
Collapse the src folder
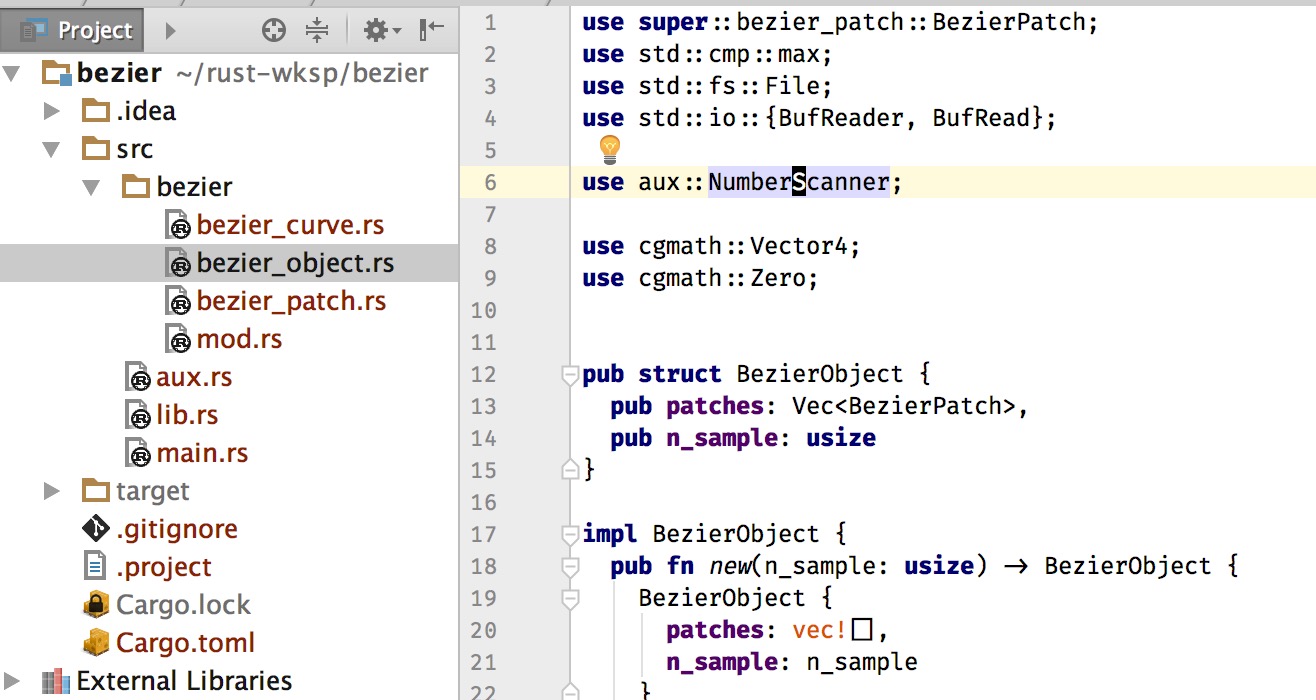(x=51, y=149)
